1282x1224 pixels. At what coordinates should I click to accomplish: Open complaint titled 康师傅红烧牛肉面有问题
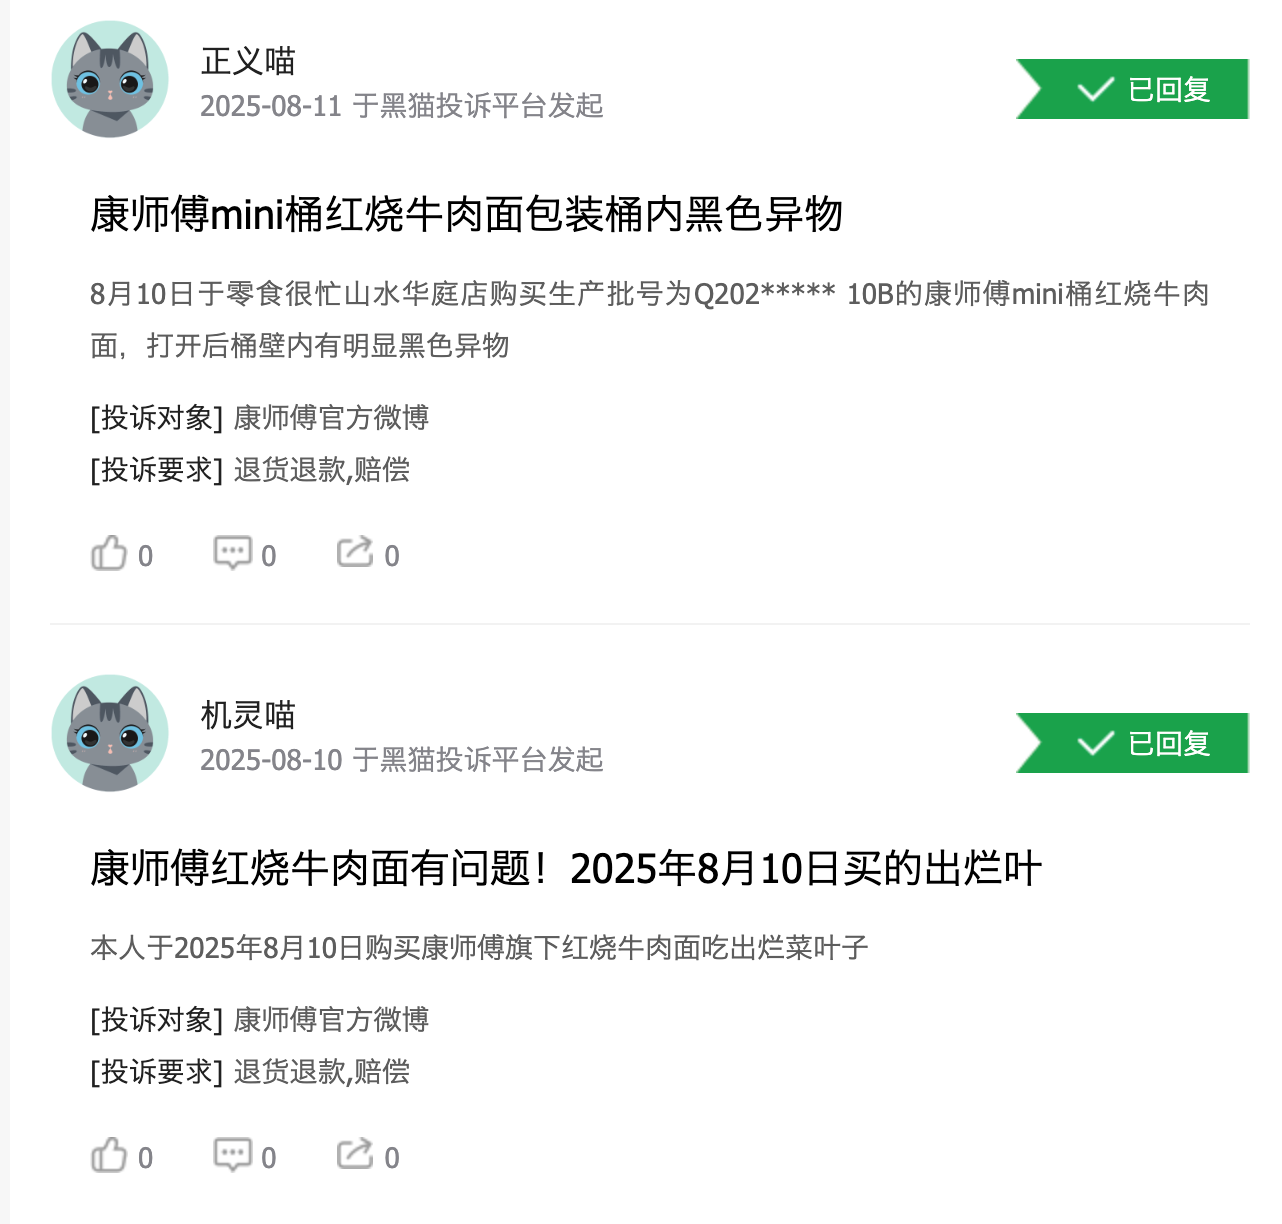[565, 868]
